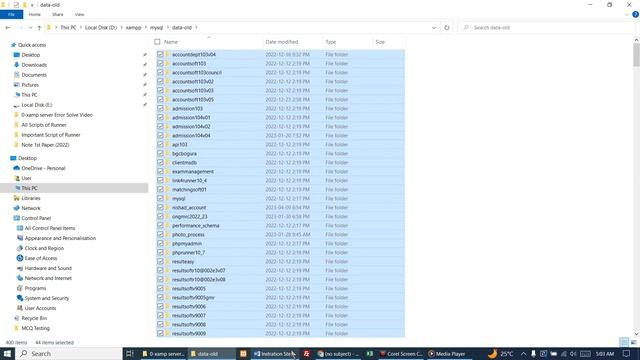Viewport: 640px width, 360px height.
Task: Go back with the back arrow
Action: click(8, 28)
